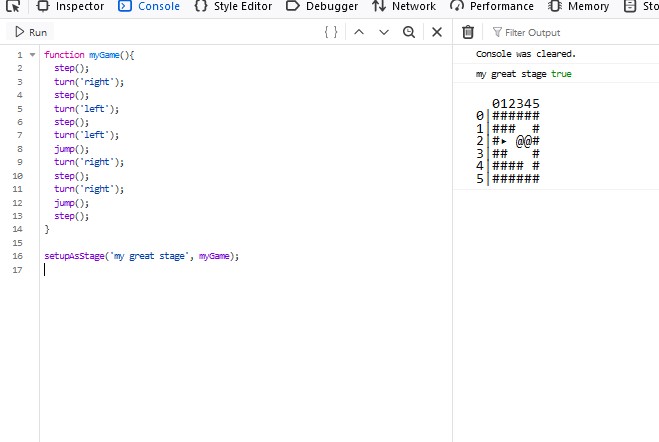
Task: Go to previous expression in history
Action: pos(359,32)
